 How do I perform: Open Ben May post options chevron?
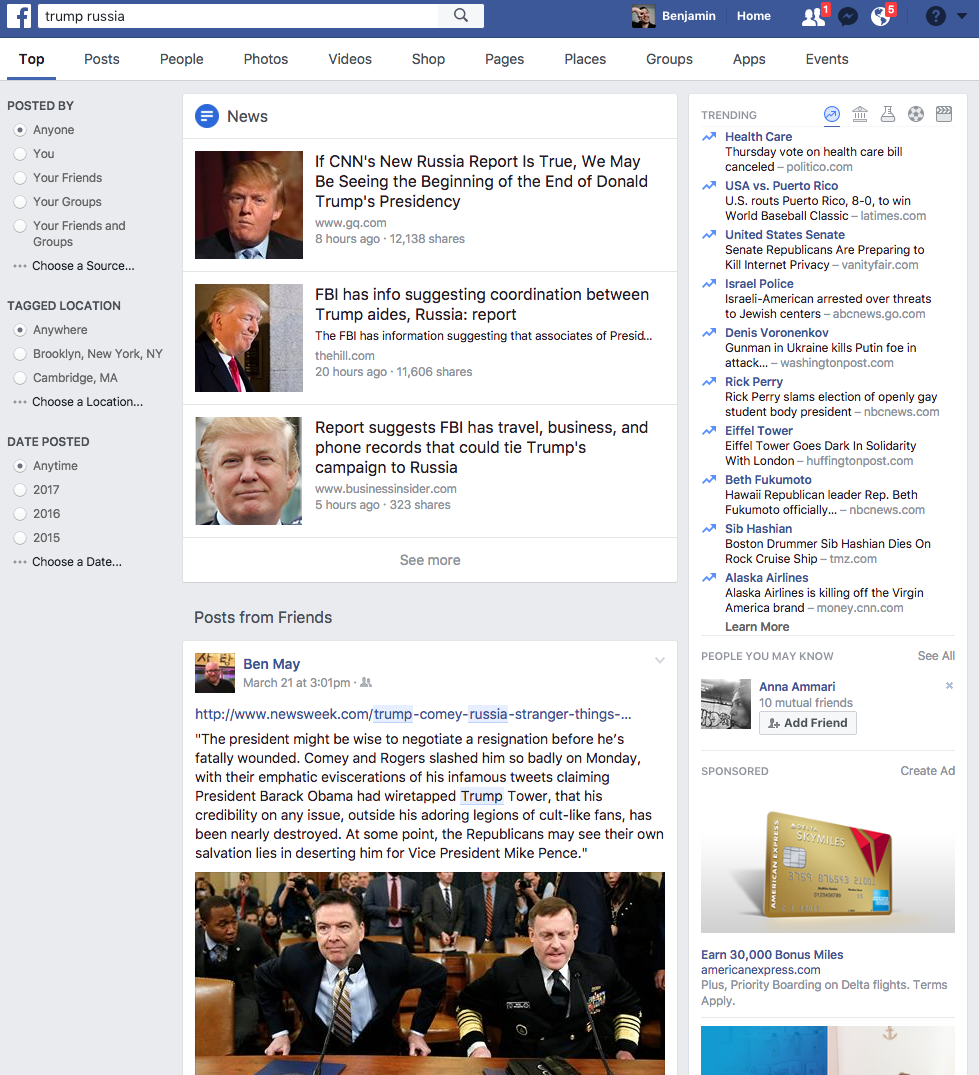(660, 660)
